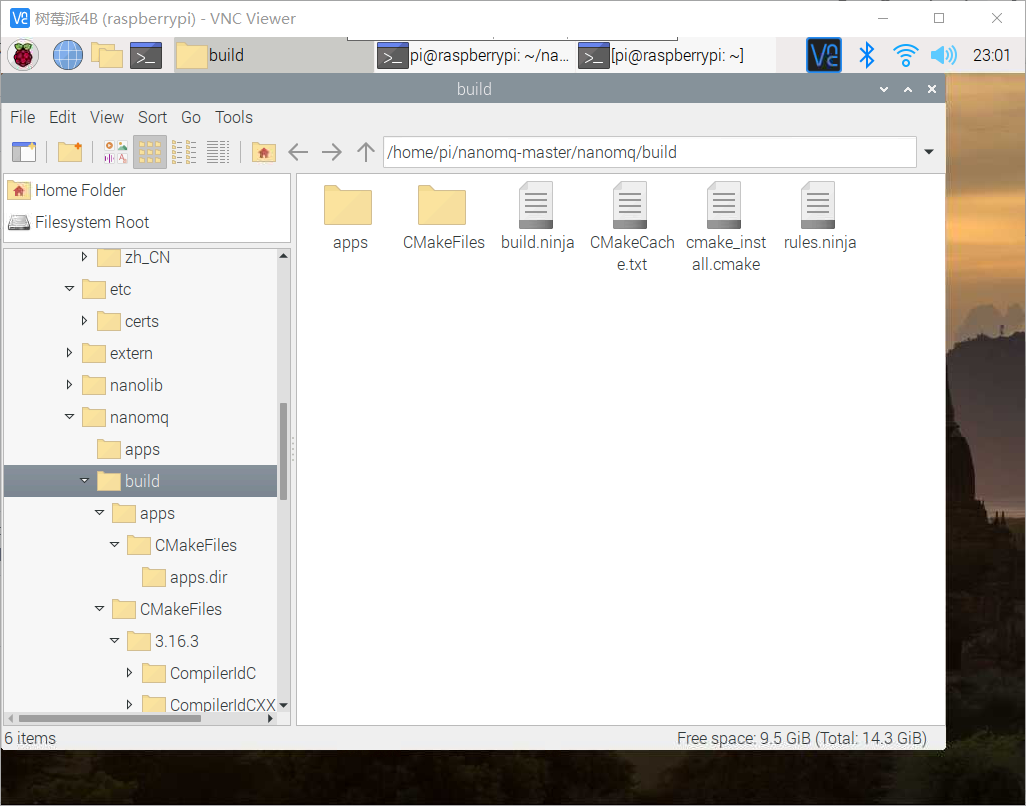Create a new folder toolbar icon
Image resolution: width=1026 pixels, height=806 pixels.
point(69,152)
